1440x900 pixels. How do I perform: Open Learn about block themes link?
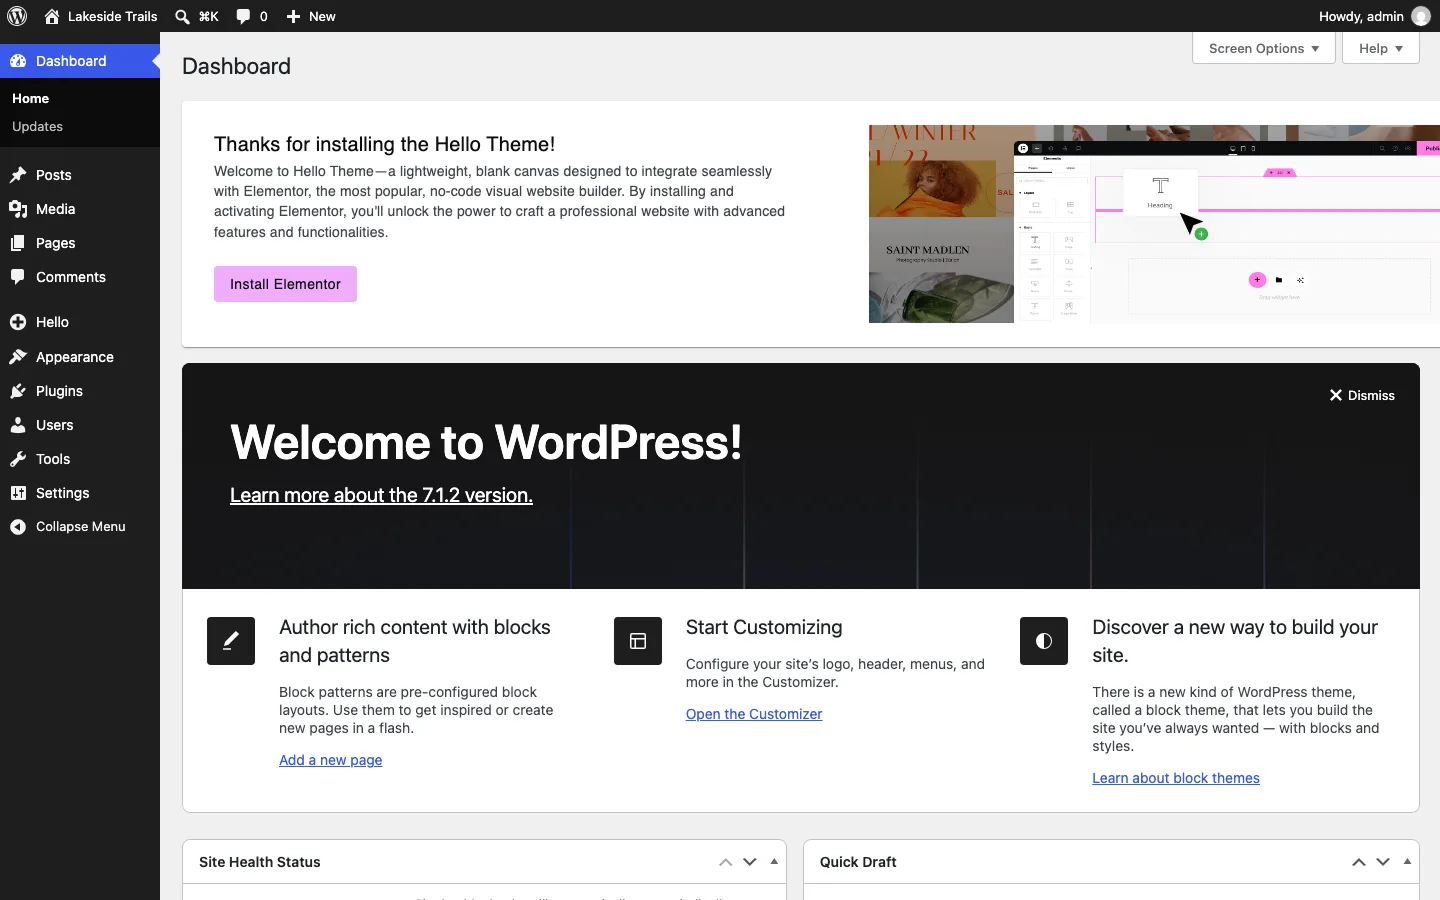pyautogui.click(x=1176, y=778)
